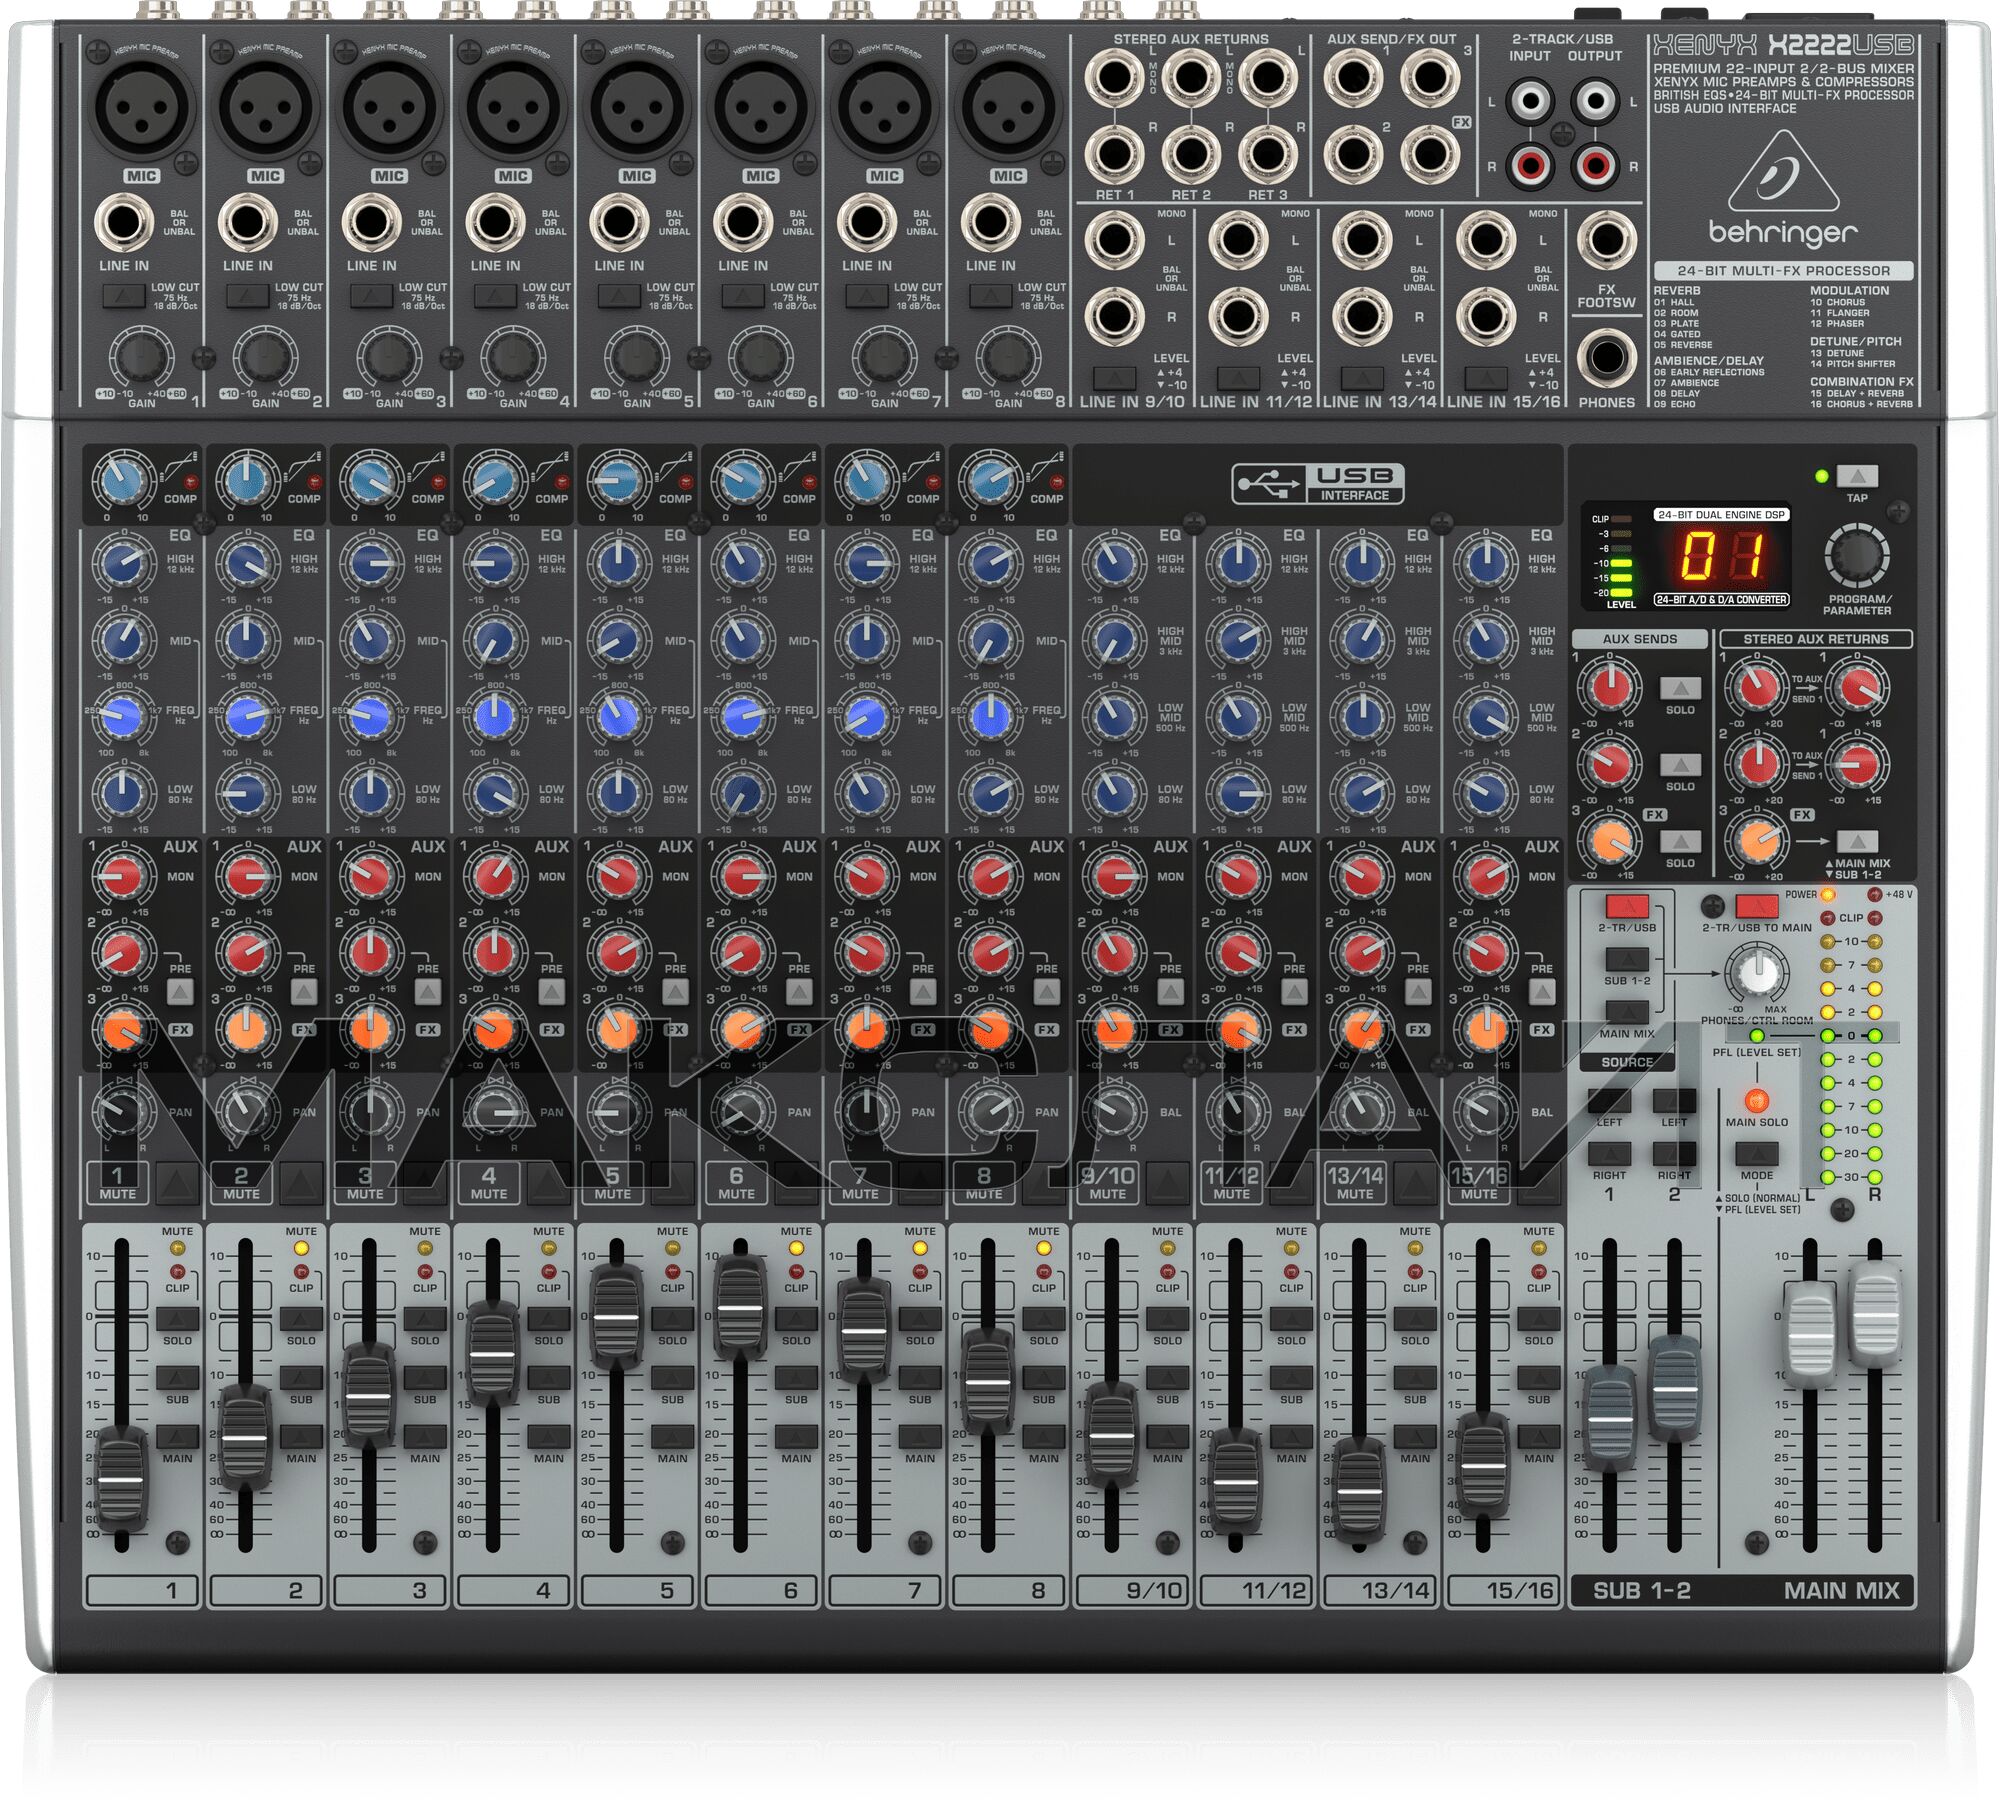Click the channel 2 GAIN knob
The image size is (2000, 1803).
pos(264,357)
